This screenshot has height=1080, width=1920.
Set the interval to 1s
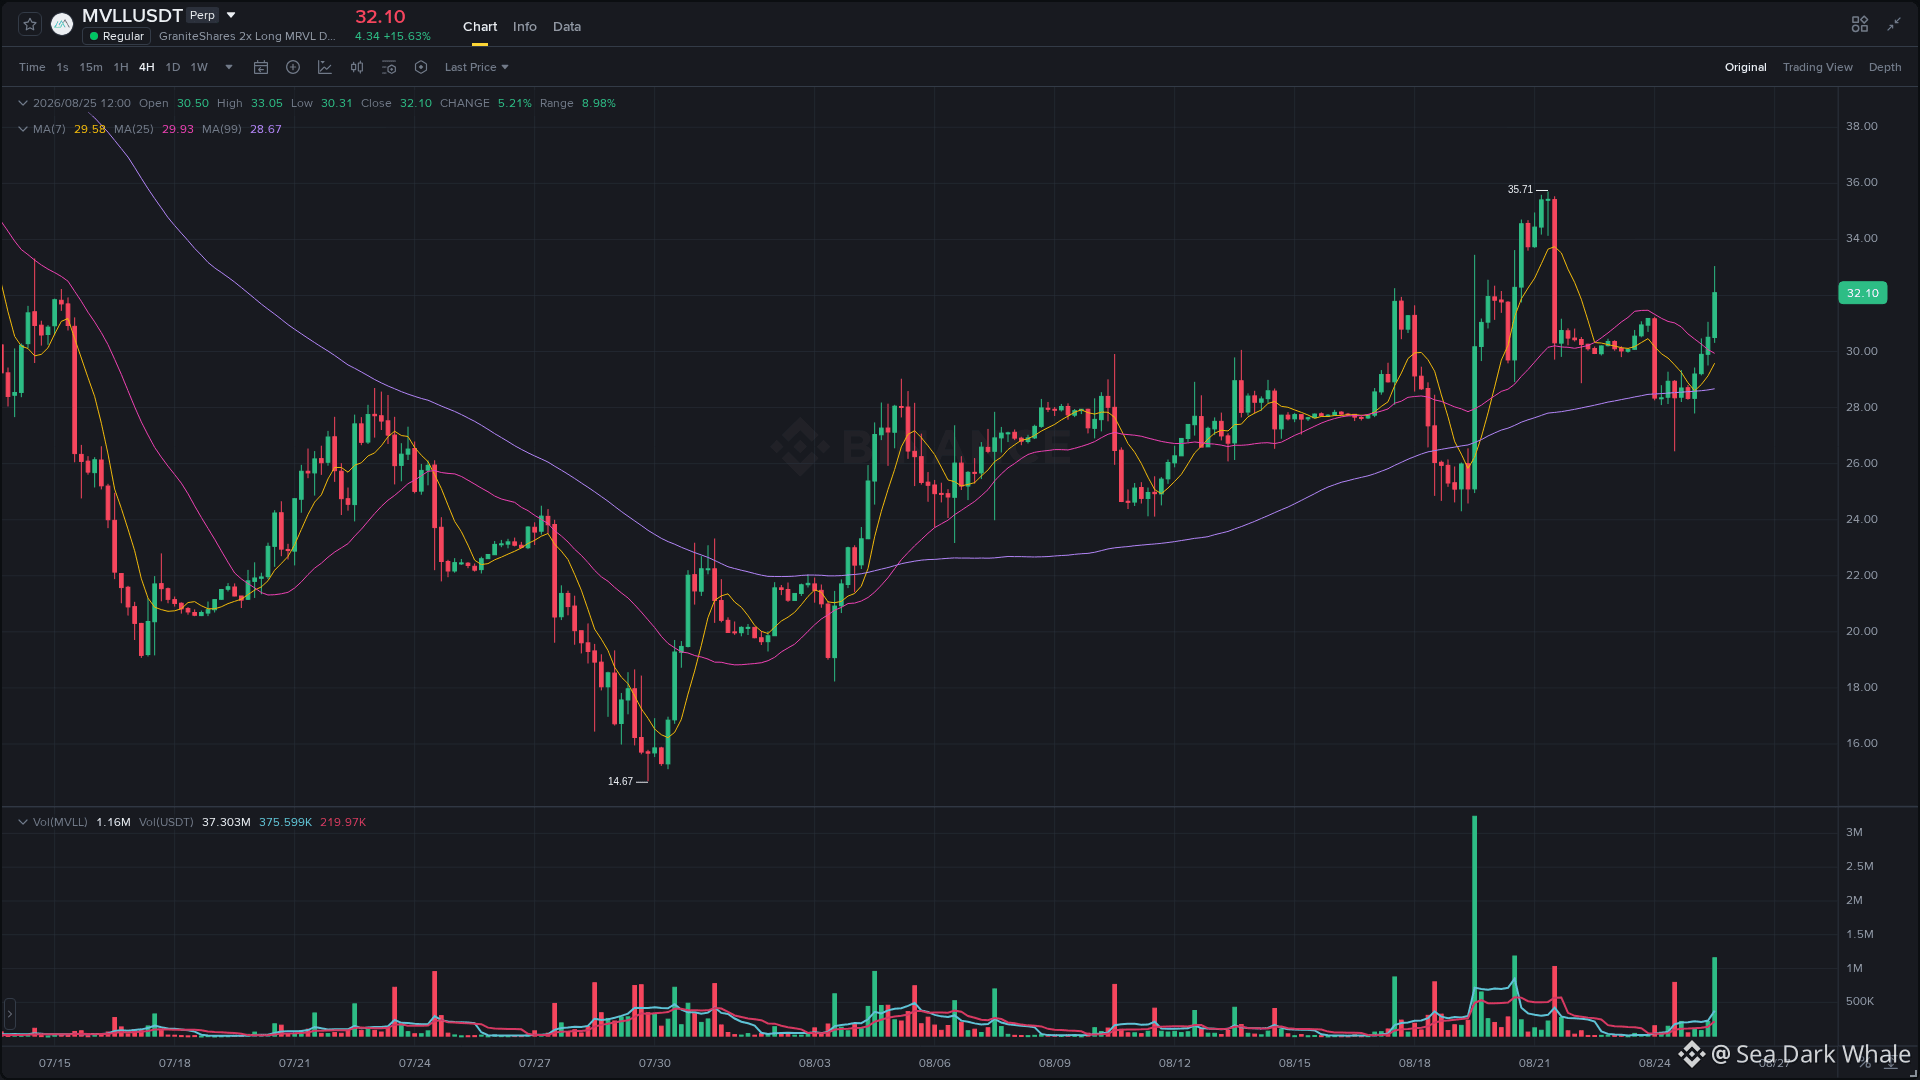(x=63, y=67)
